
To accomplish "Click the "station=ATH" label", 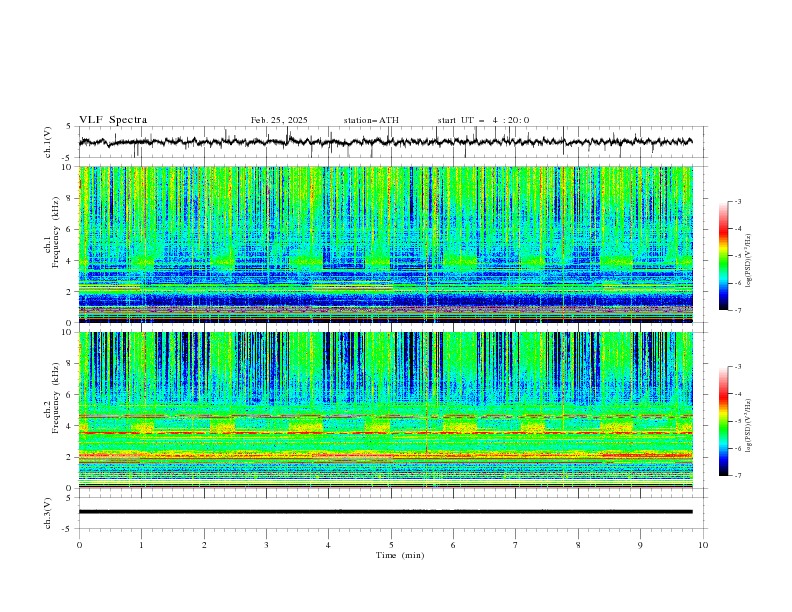I will pyautogui.click(x=371, y=120).
